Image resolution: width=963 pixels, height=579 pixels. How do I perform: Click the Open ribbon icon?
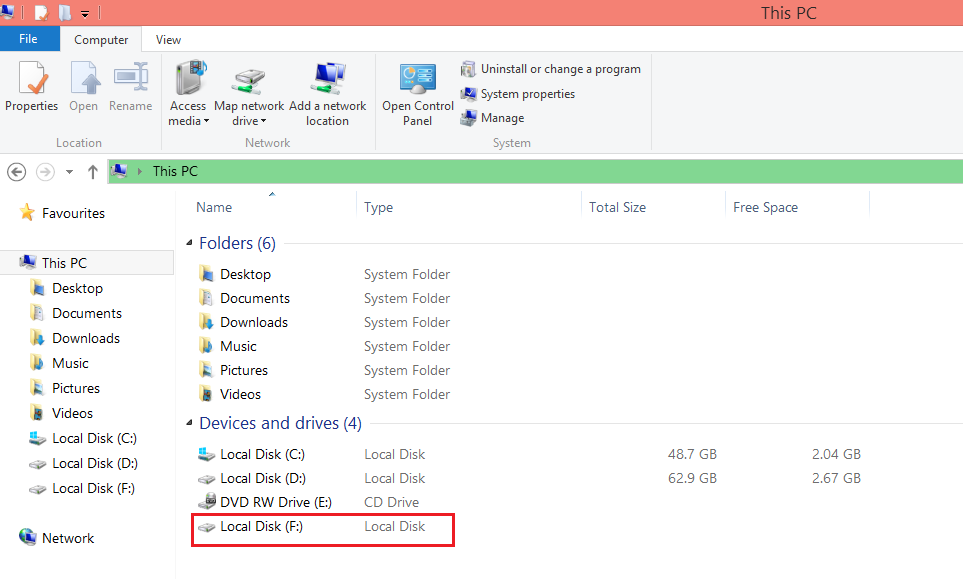[84, 78]
